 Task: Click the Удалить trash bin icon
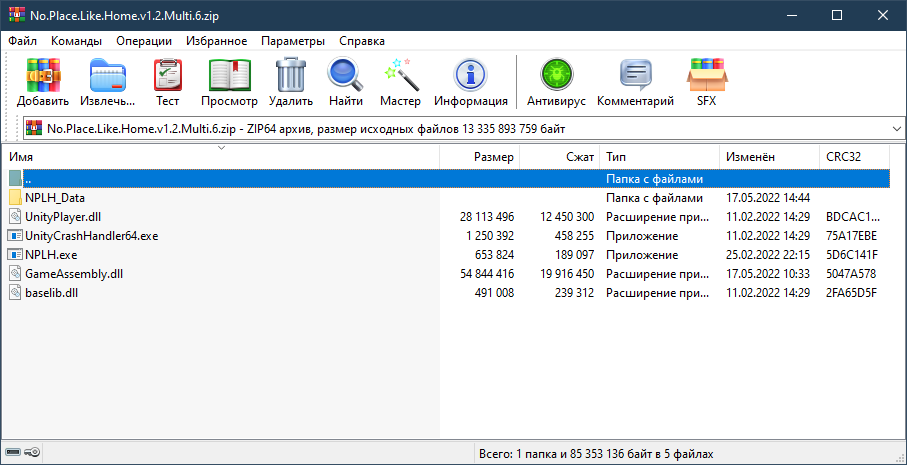tap(290, 82)
